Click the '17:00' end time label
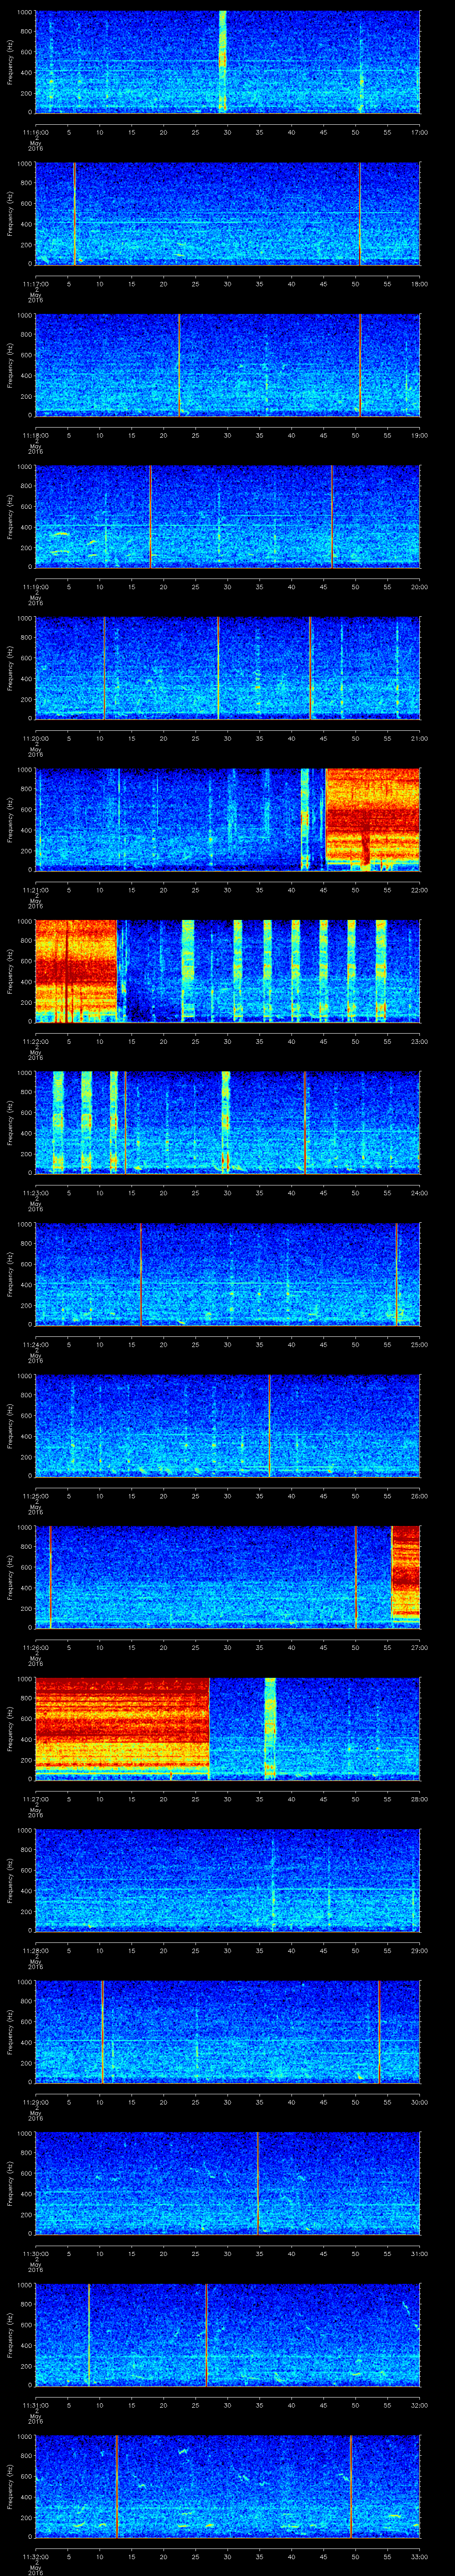 (x=420, y=132)
